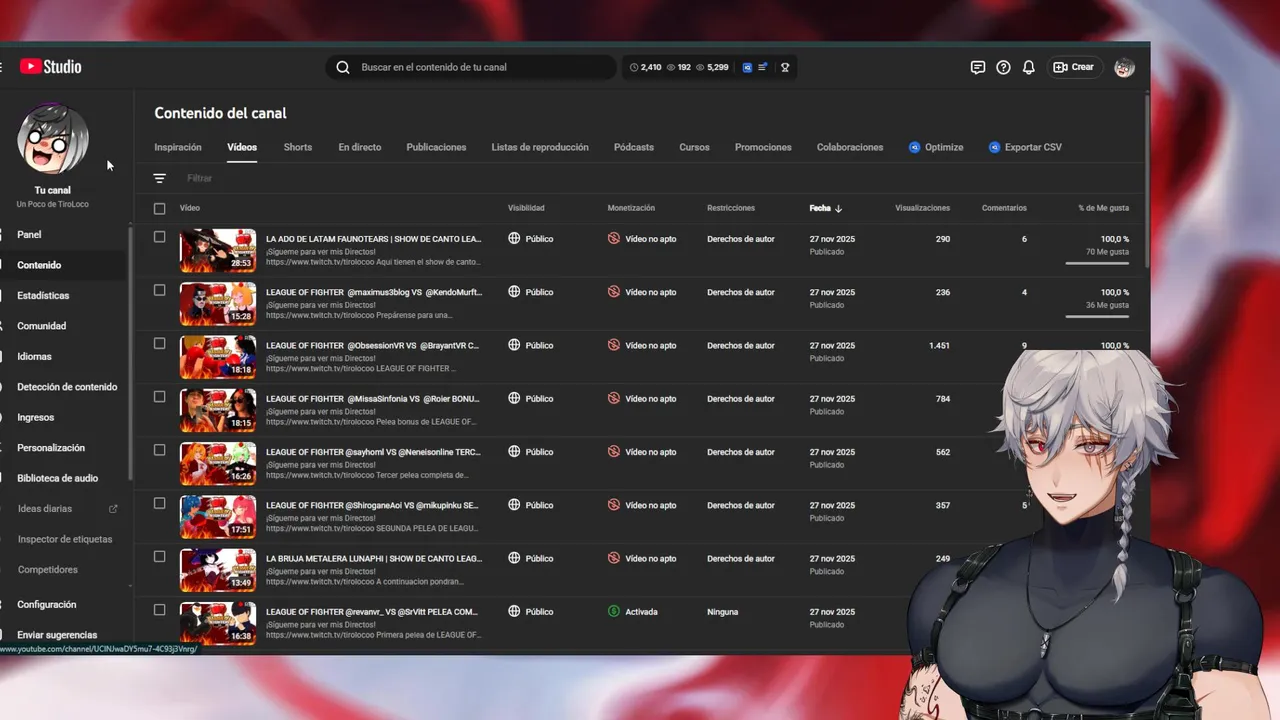The image size is (1280, 720).
Task: Click the external link icon beside Ideas diarias
Action: (113, 509)
